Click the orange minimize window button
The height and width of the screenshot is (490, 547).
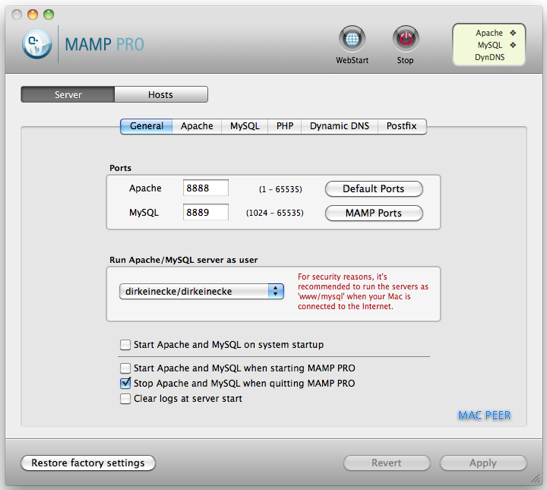tap(33, 14)
